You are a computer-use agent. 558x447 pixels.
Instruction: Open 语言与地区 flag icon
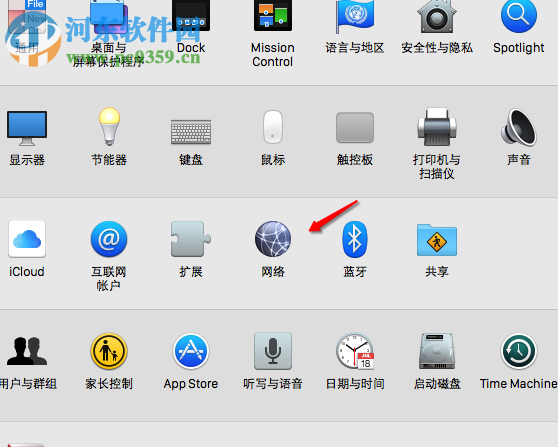[355, 16]
